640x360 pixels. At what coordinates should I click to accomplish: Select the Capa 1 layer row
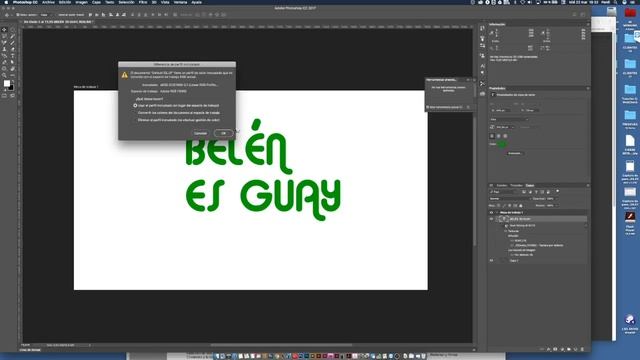pyautogui.click(x=538, y=260)
